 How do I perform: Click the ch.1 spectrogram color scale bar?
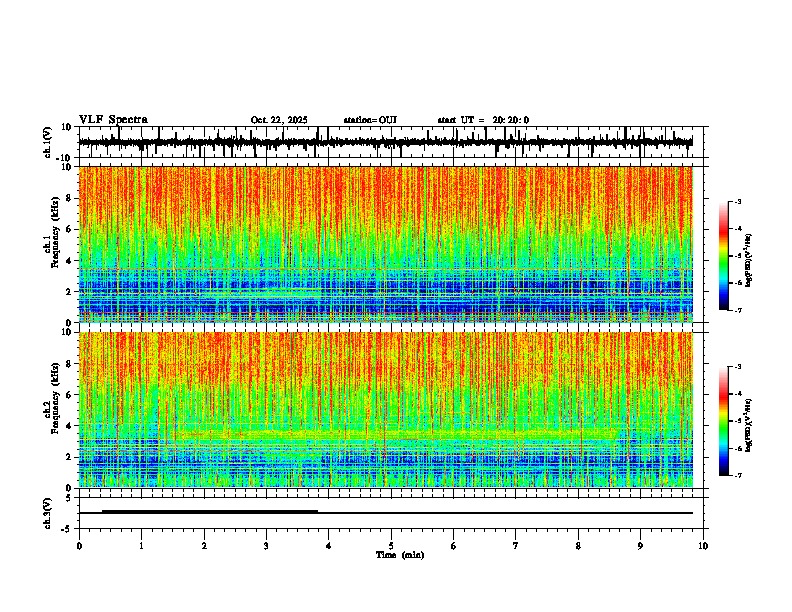724,255
